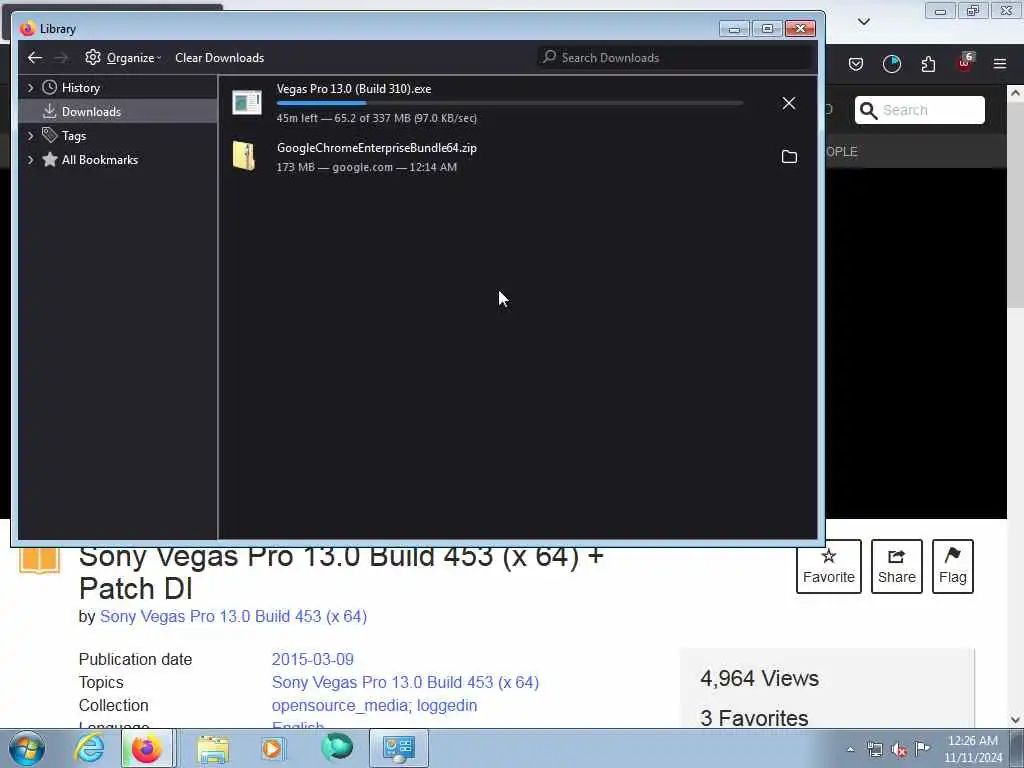Click the muted volume tray icon
Viewport: 1024px width, 768px height.
click(x=899, y=750)
